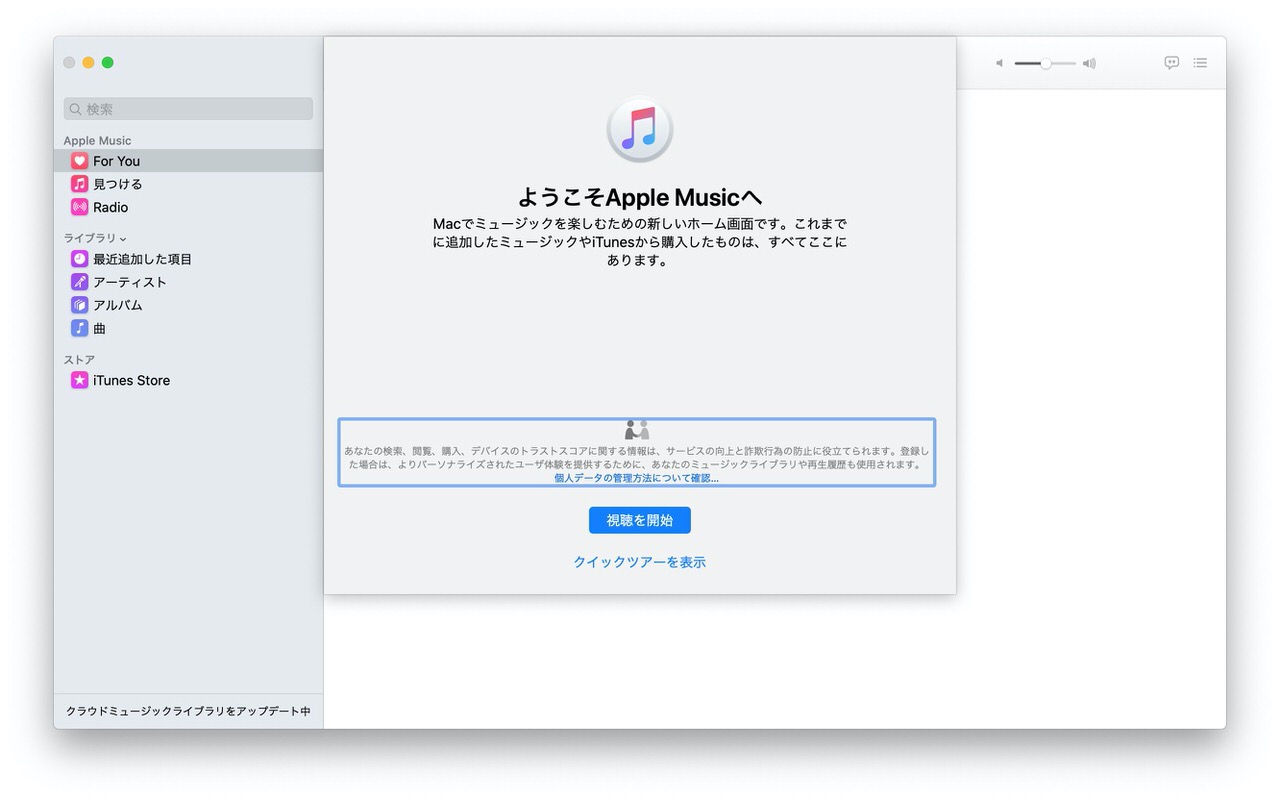Click the iTunes Store star icon
Viewport: 1280px width, 800px height.
79,380
